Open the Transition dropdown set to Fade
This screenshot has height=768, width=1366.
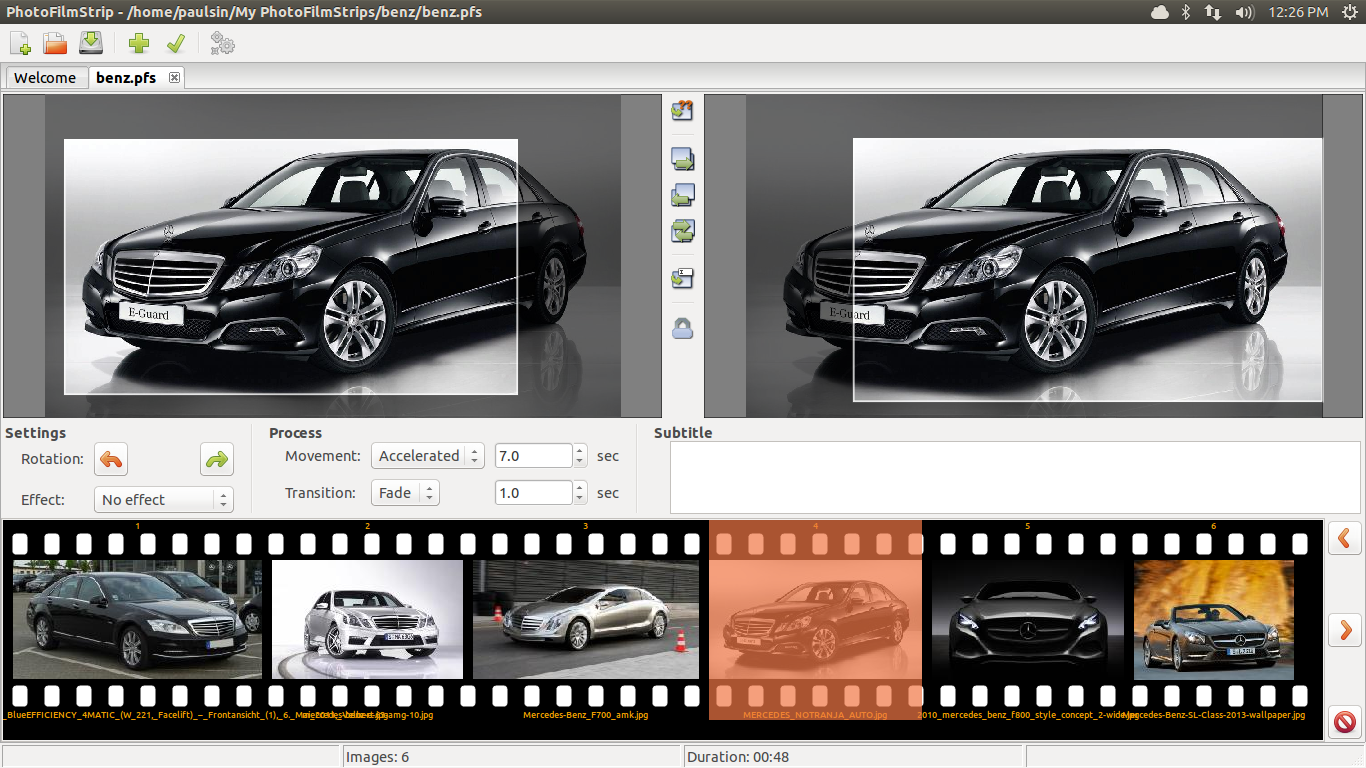(x=405, y=493)
